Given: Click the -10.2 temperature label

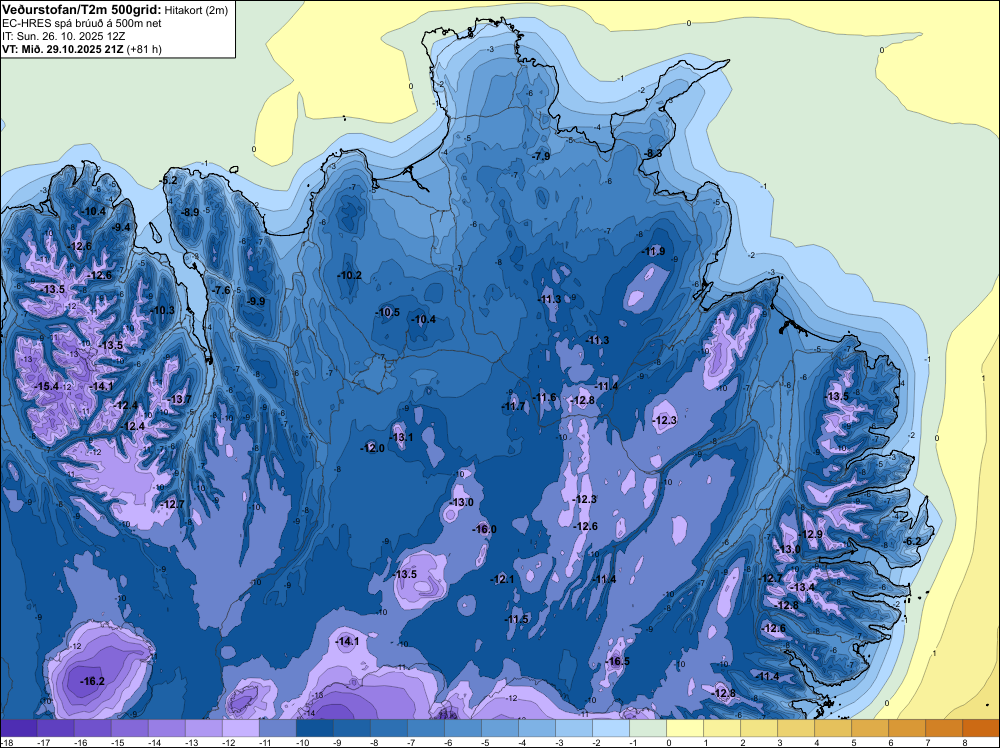Looking at the screenshot, I should 349,275.
